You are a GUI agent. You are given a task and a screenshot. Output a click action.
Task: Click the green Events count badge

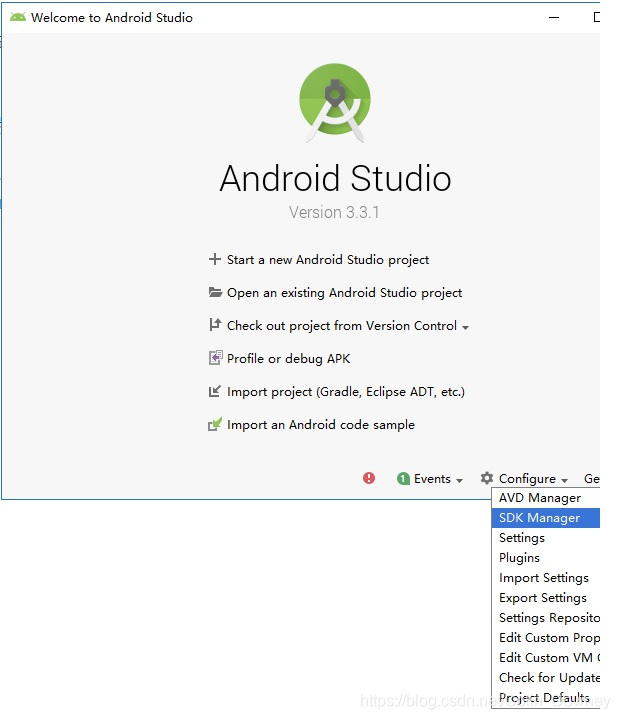403,479
